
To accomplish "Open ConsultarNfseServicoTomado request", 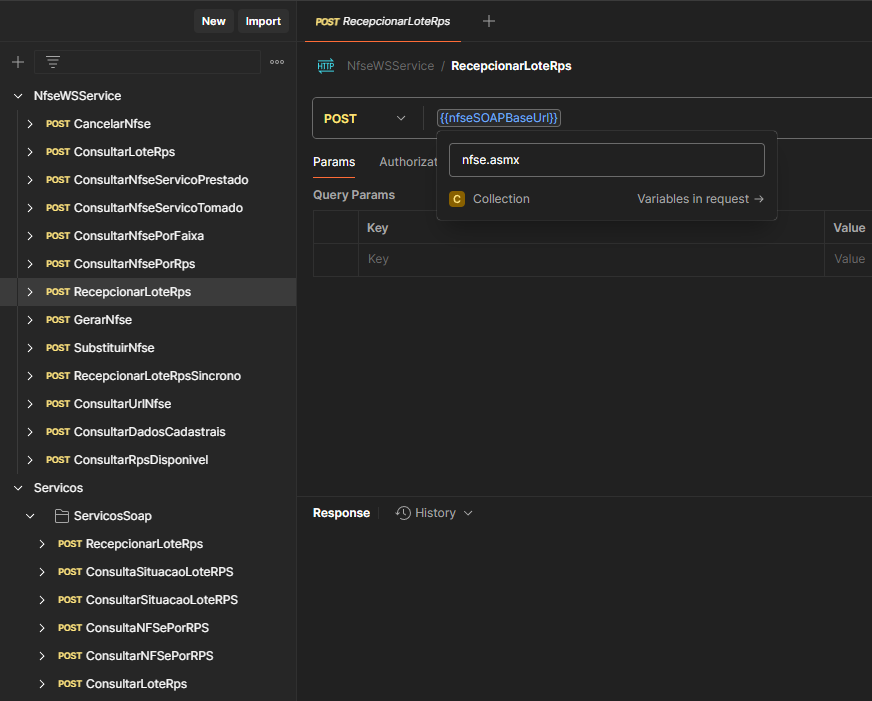I will pos(158,207).
